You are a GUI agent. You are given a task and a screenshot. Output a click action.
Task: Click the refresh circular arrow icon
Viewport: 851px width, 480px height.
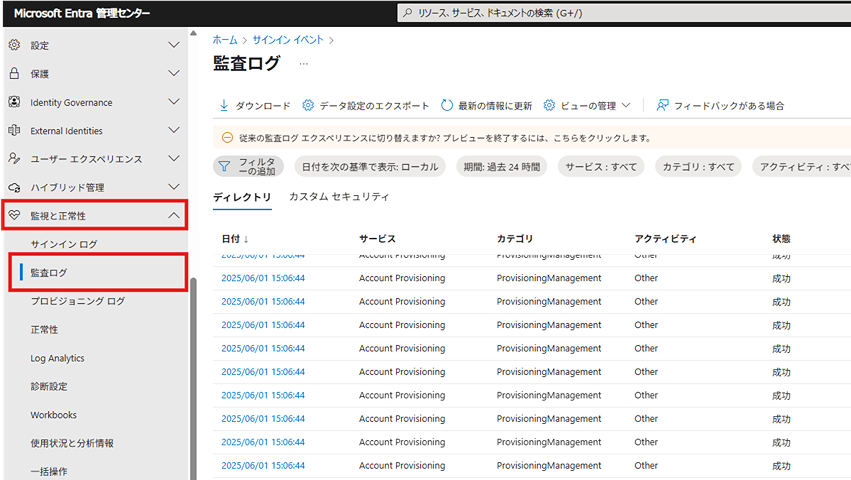coord(447,105)
